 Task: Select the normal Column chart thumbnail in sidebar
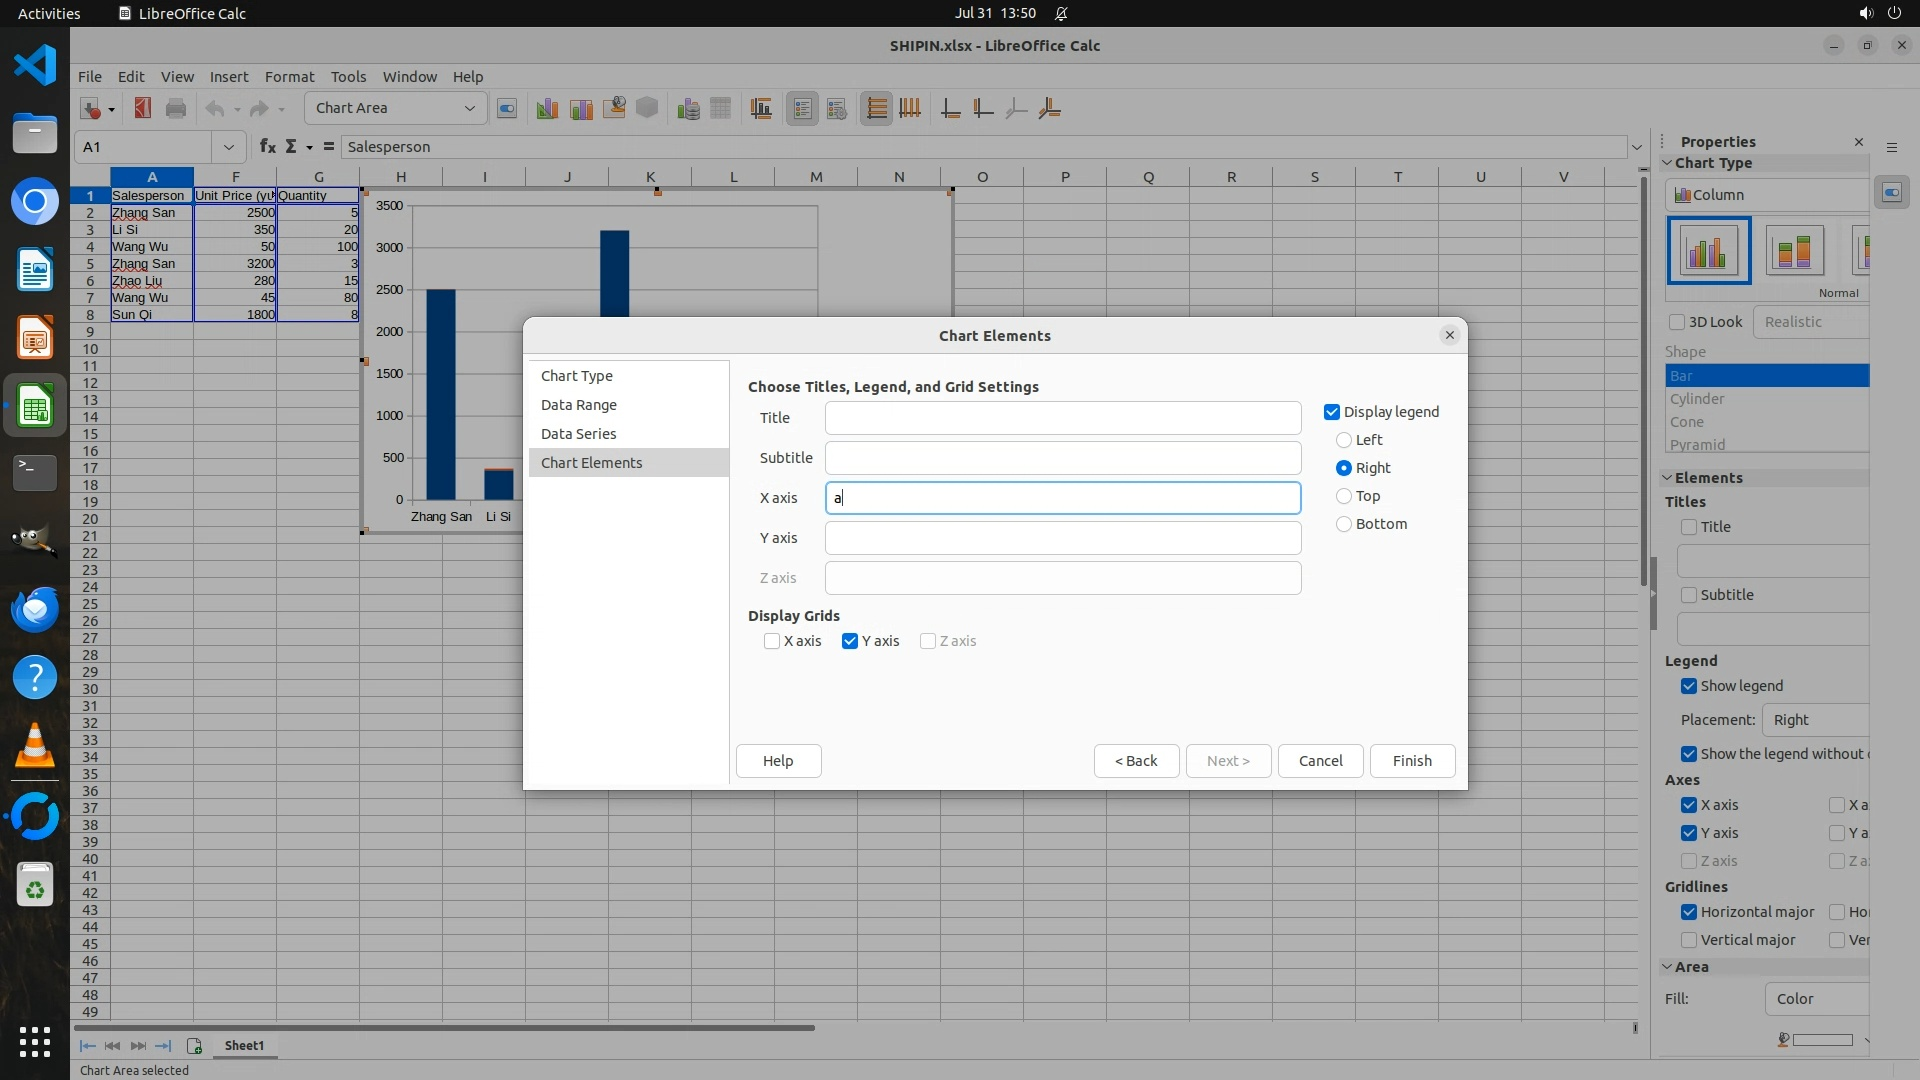(1708, 251)
